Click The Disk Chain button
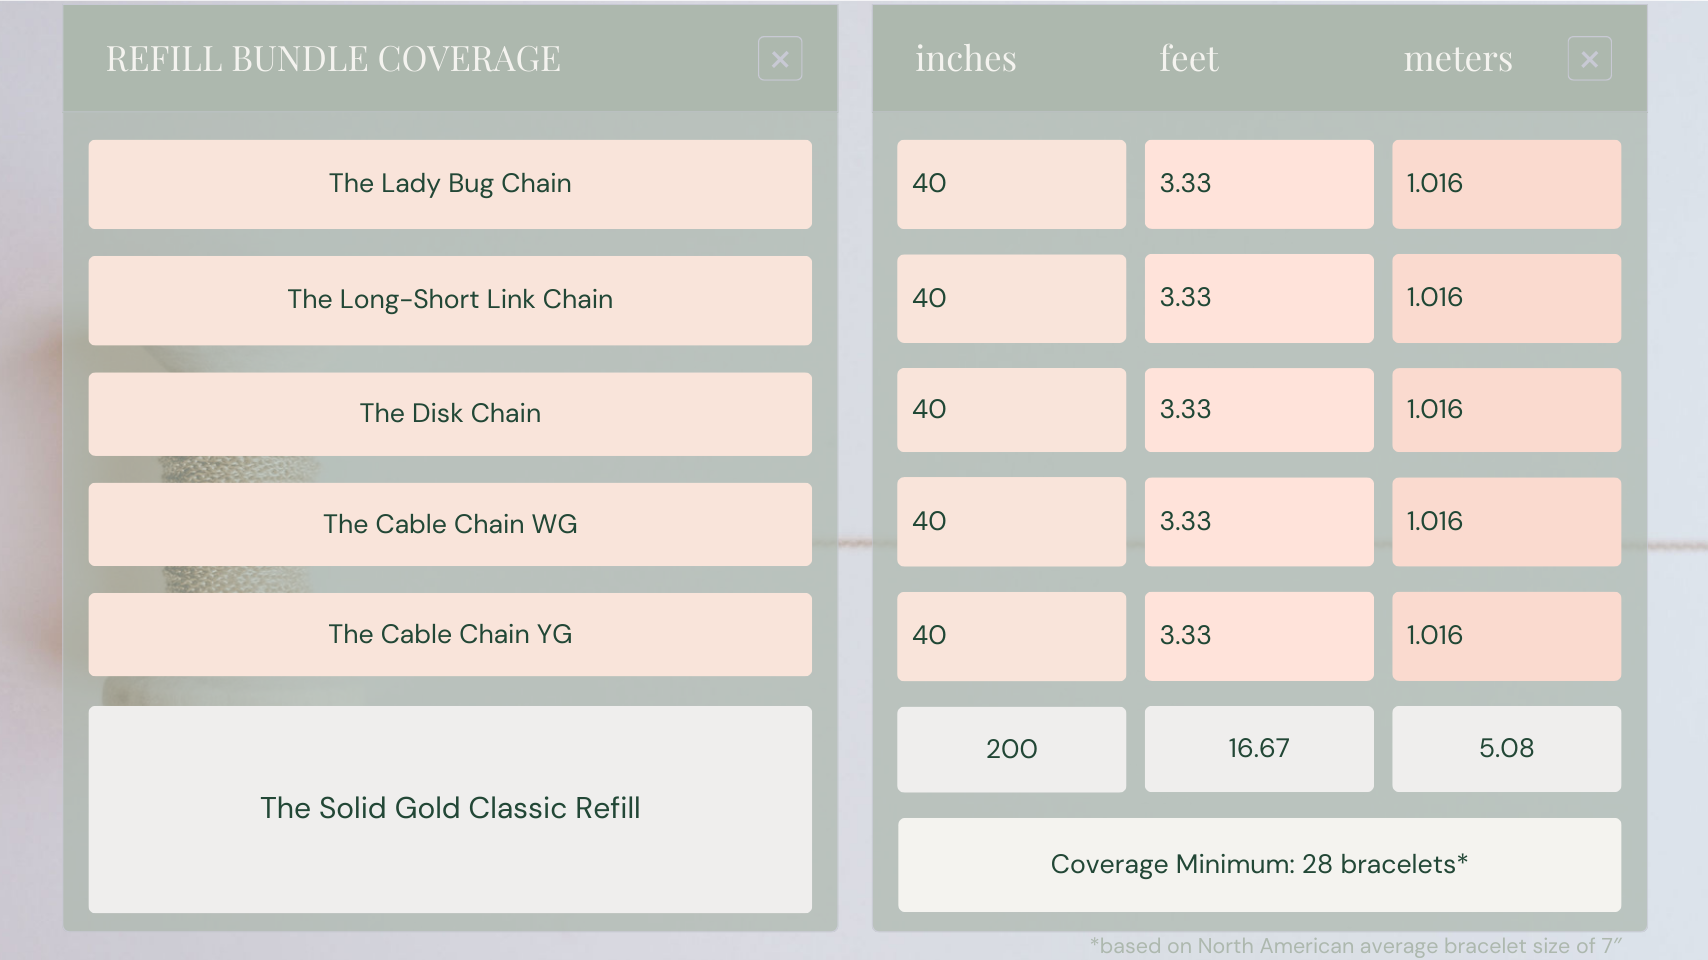Image resolution: width=1708 pixels, height=960 pixels. click(450, 414)
